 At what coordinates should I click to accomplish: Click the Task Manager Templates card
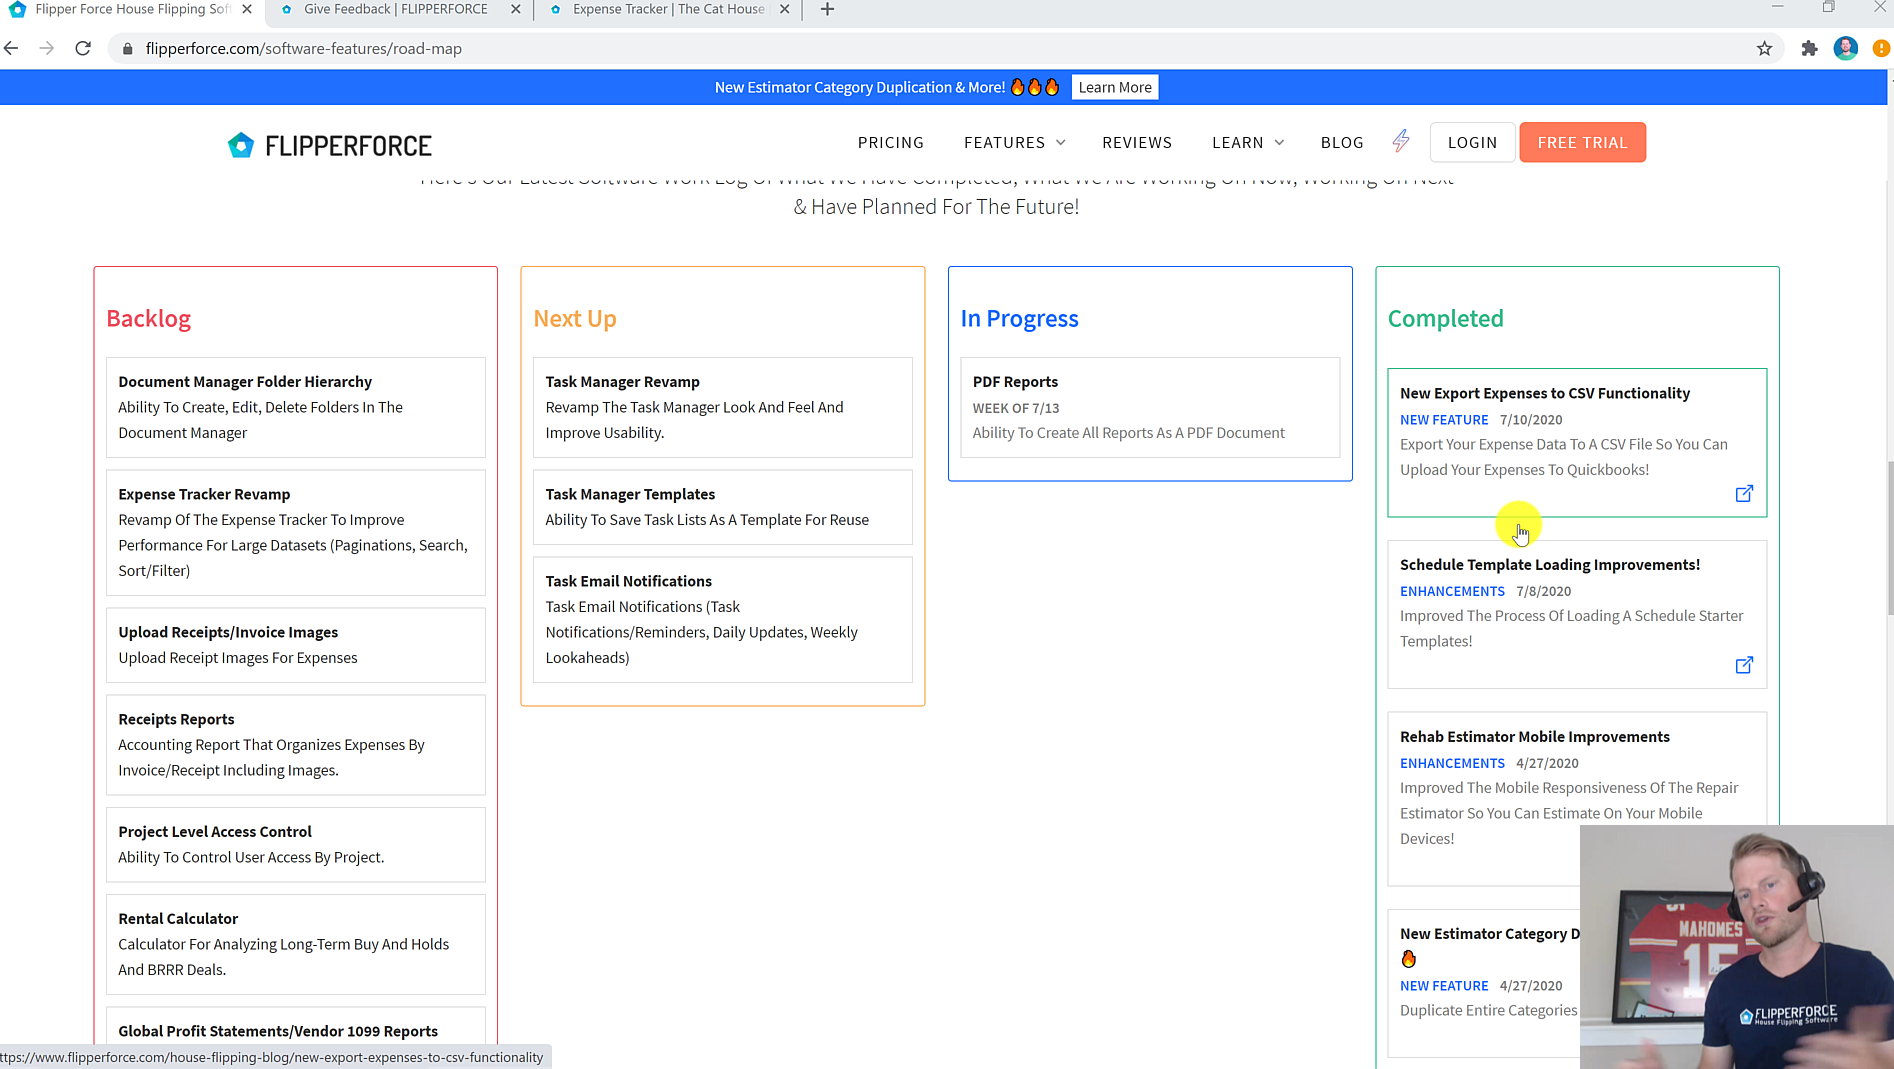[x=722, y=507]
